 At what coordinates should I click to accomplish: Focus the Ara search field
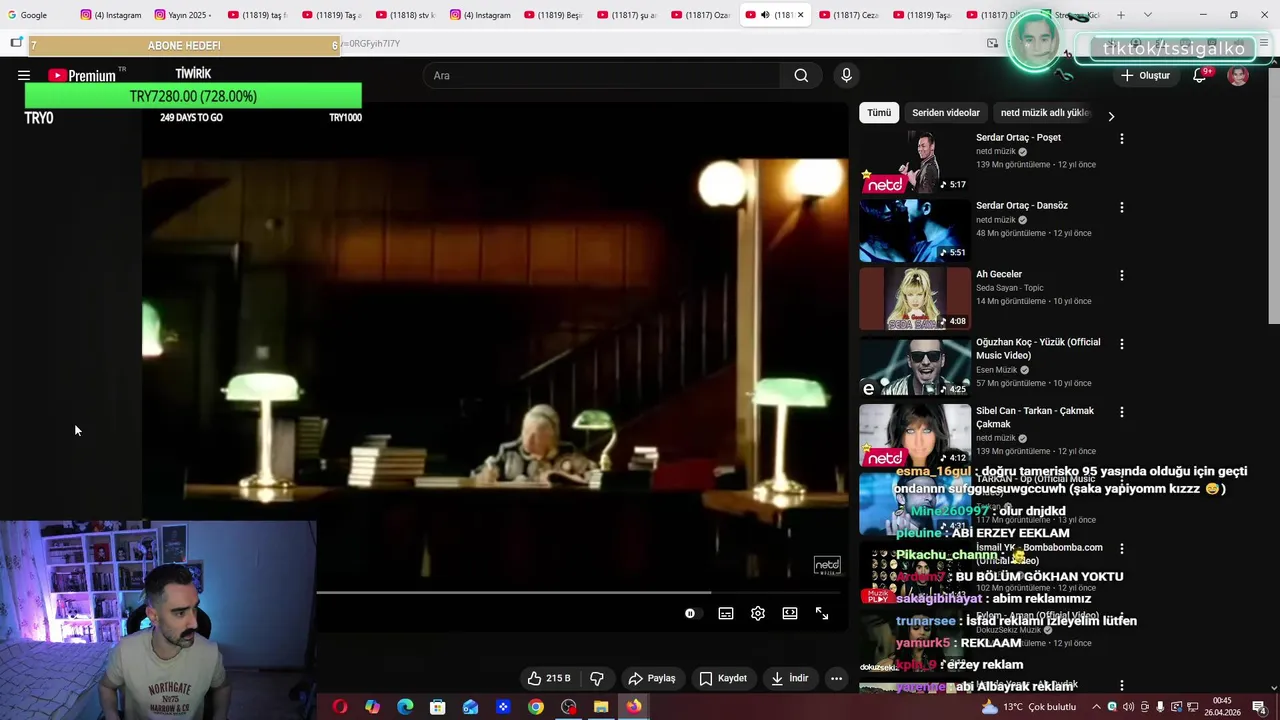[x=602, y=76]
